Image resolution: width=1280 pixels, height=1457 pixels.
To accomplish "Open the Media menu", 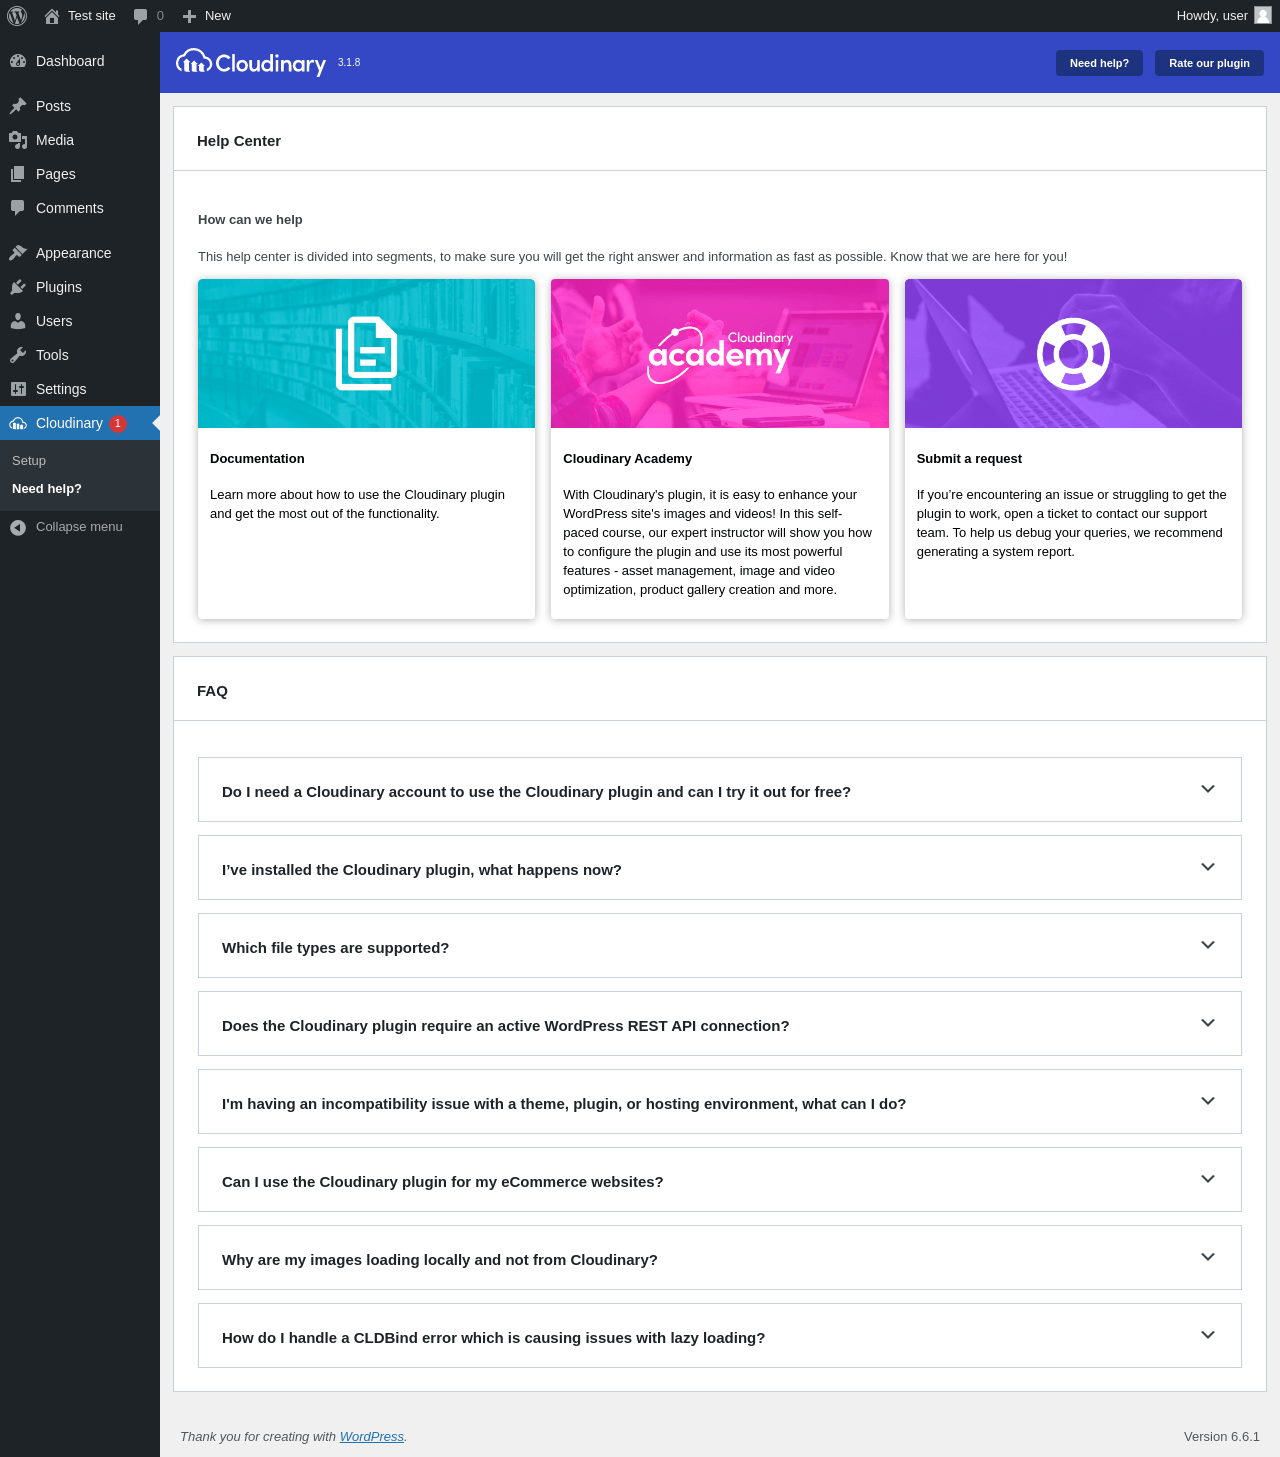I will [80, 140].
